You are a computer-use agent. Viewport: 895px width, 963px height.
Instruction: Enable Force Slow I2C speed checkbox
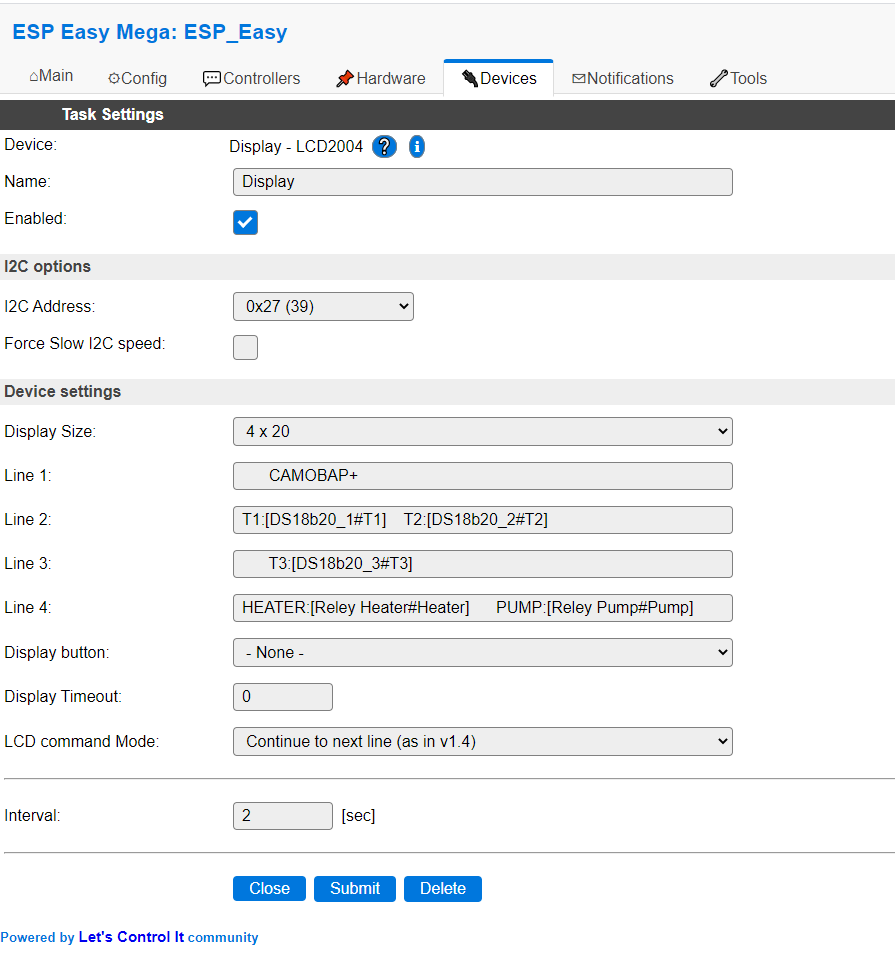tap(245, 348)
